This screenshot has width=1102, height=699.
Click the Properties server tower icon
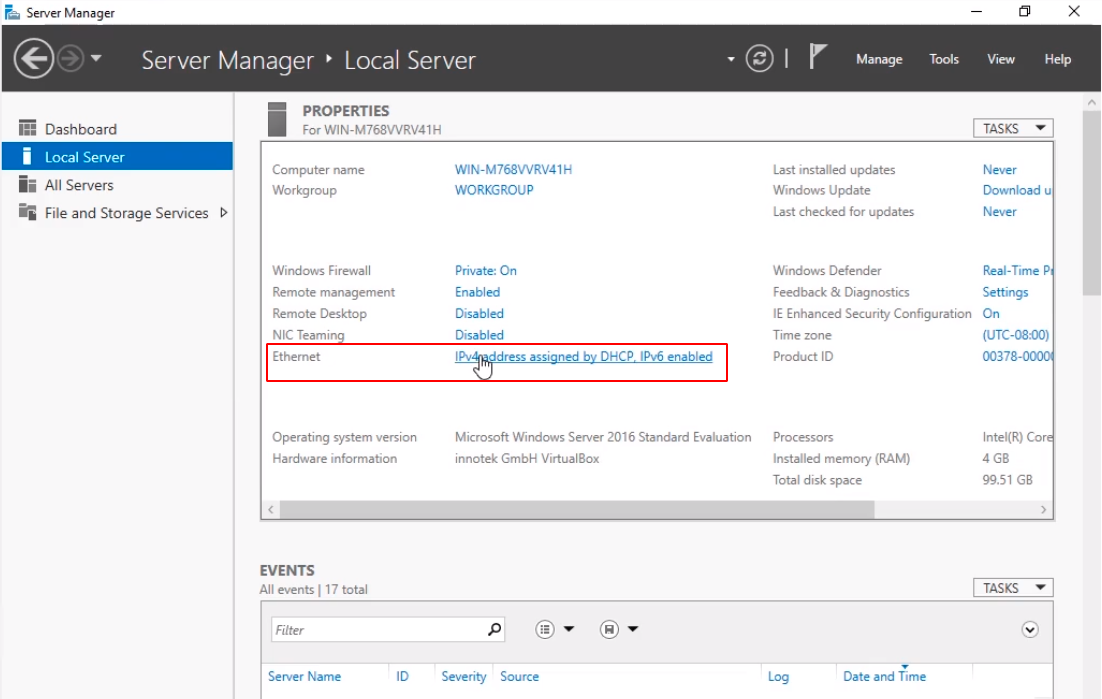(277, 119)
